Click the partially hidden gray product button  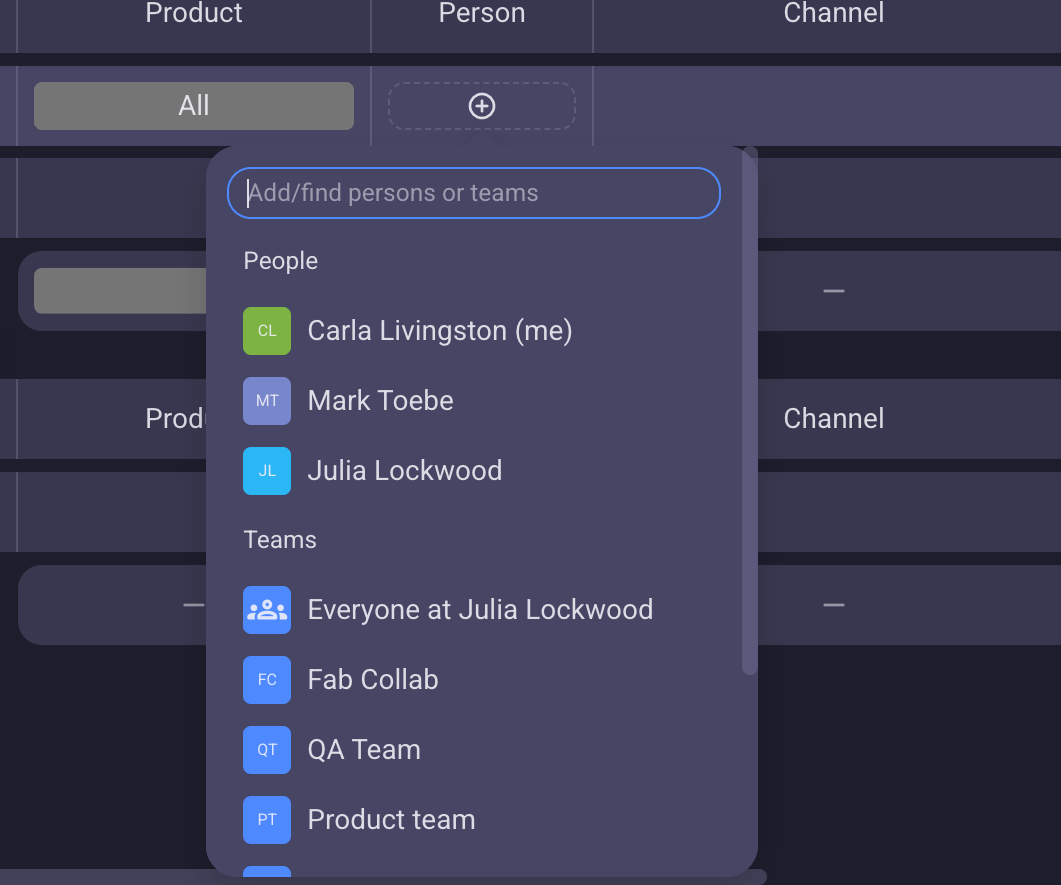click(x=120, y=291)
